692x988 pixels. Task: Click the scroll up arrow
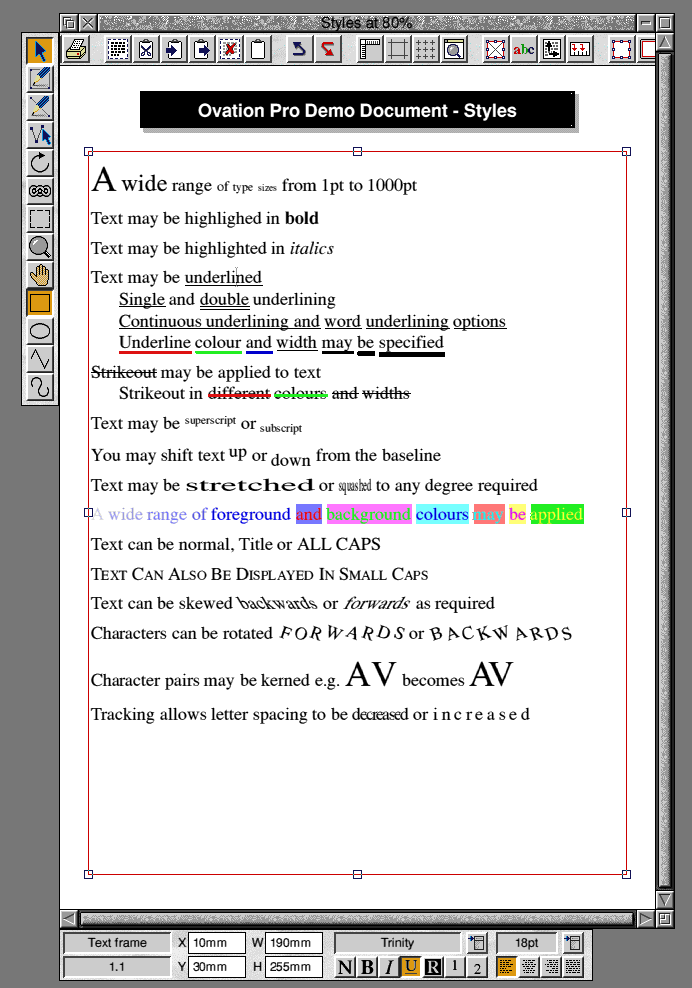[664, 43]
